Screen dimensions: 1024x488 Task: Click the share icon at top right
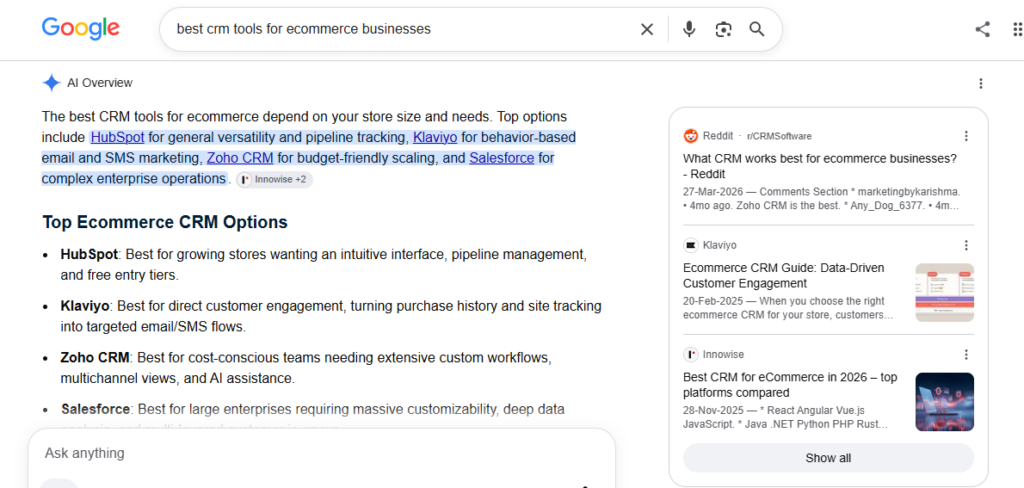982,29
